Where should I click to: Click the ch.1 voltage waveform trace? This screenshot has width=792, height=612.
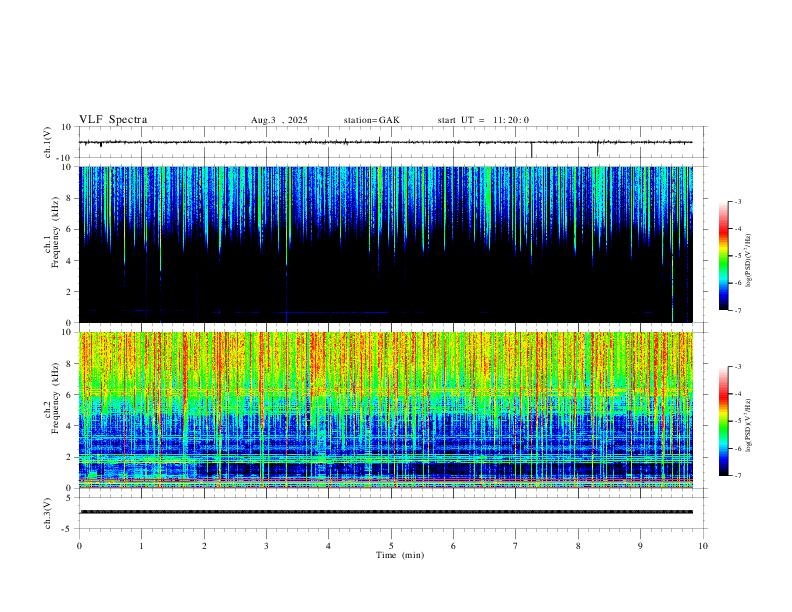[x=386, y=142]
